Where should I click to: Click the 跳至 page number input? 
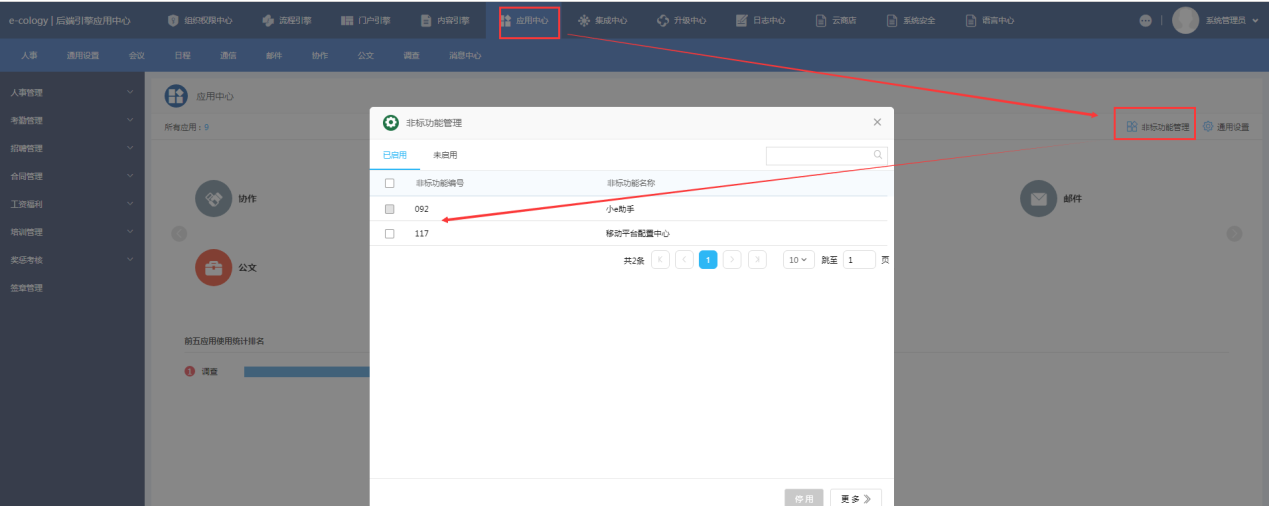[x=859, y=260]
